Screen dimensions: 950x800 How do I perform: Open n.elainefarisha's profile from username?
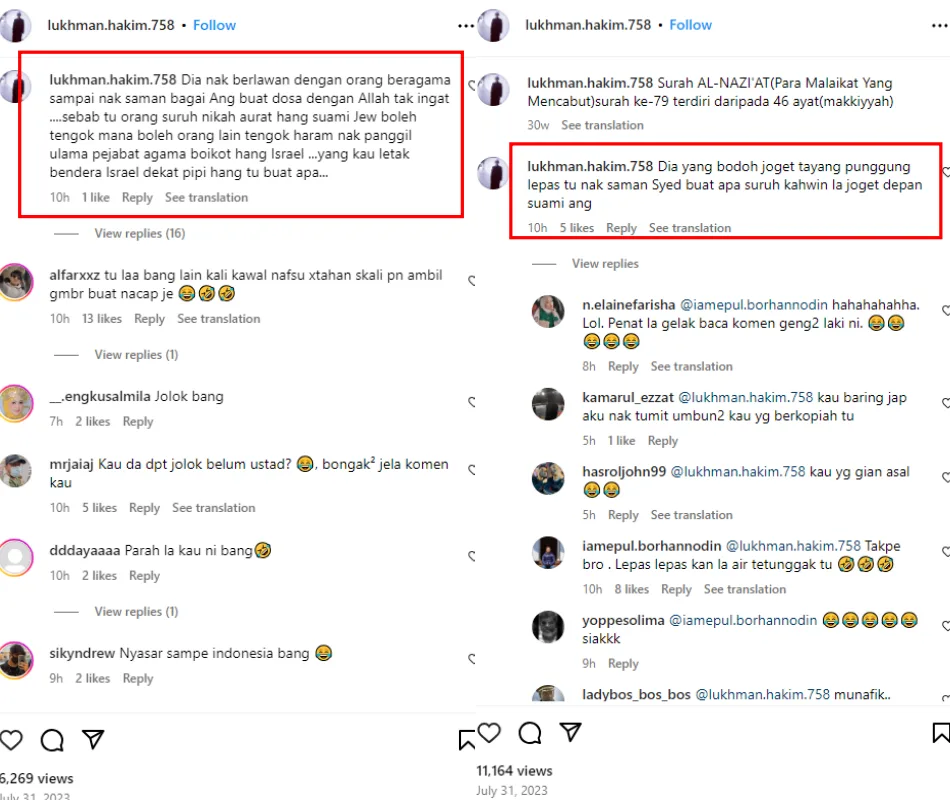[629, 304]
